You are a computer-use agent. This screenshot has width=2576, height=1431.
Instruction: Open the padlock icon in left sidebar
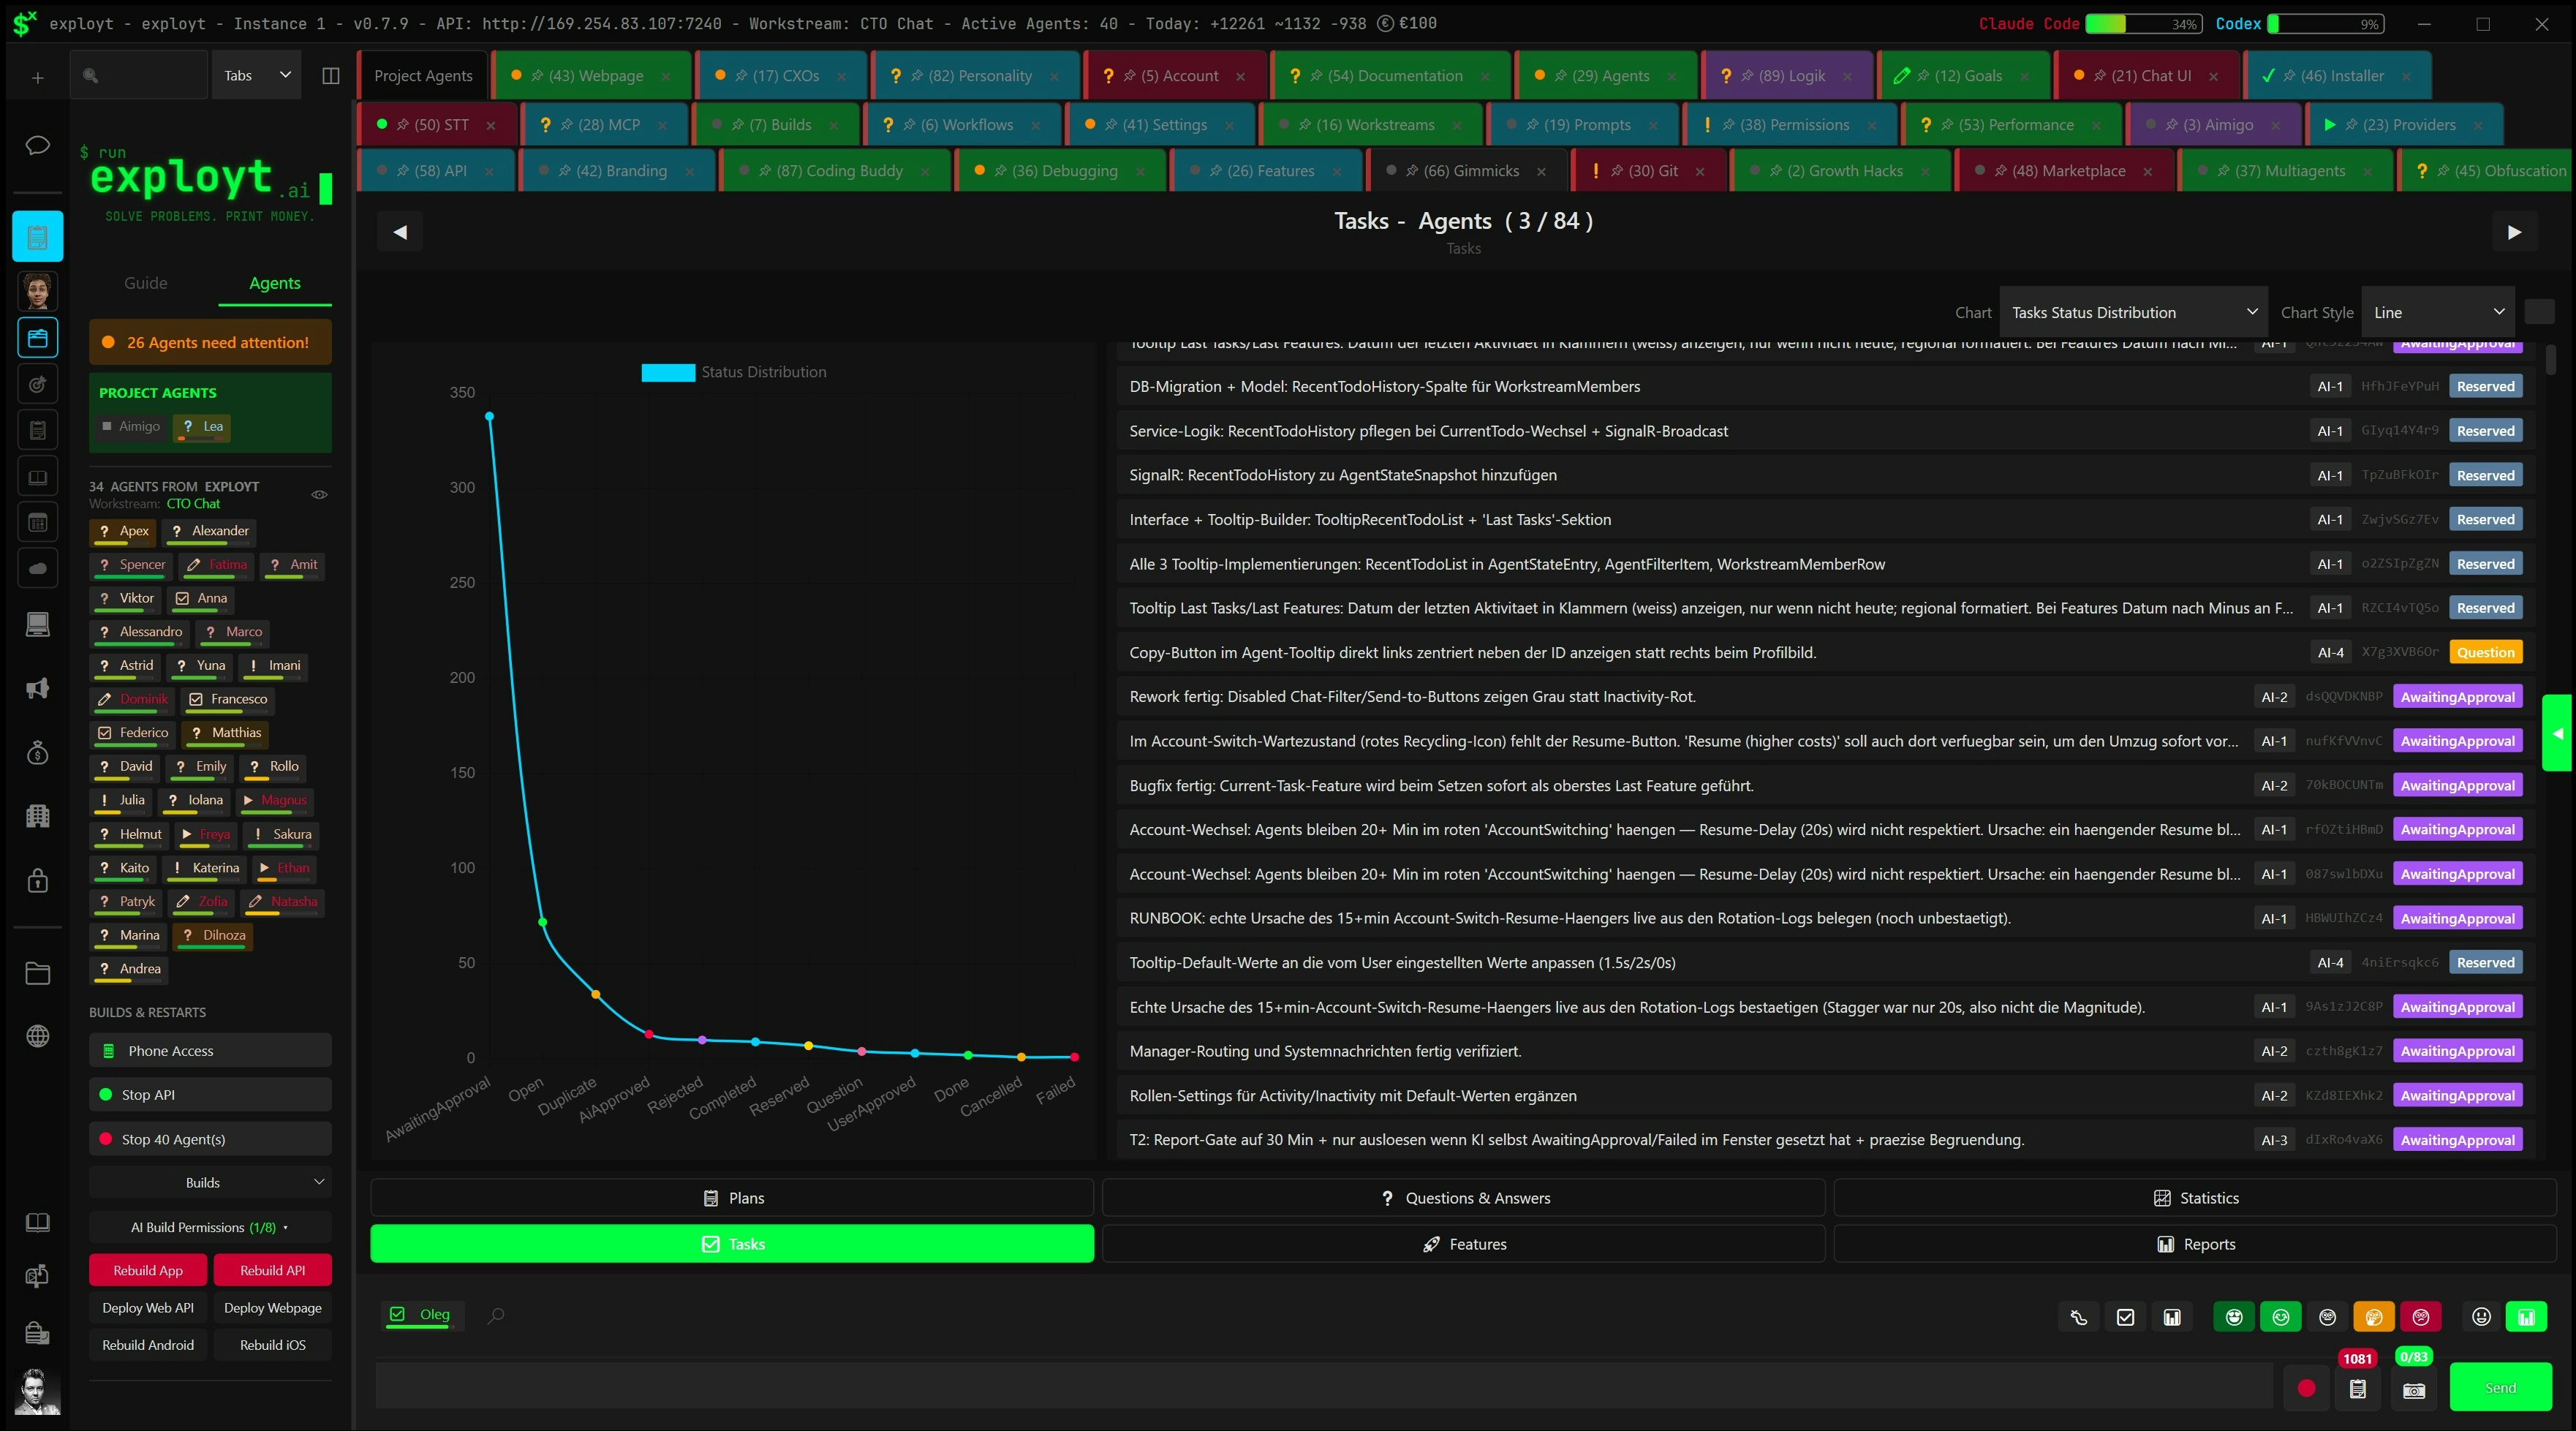[37, 880]
